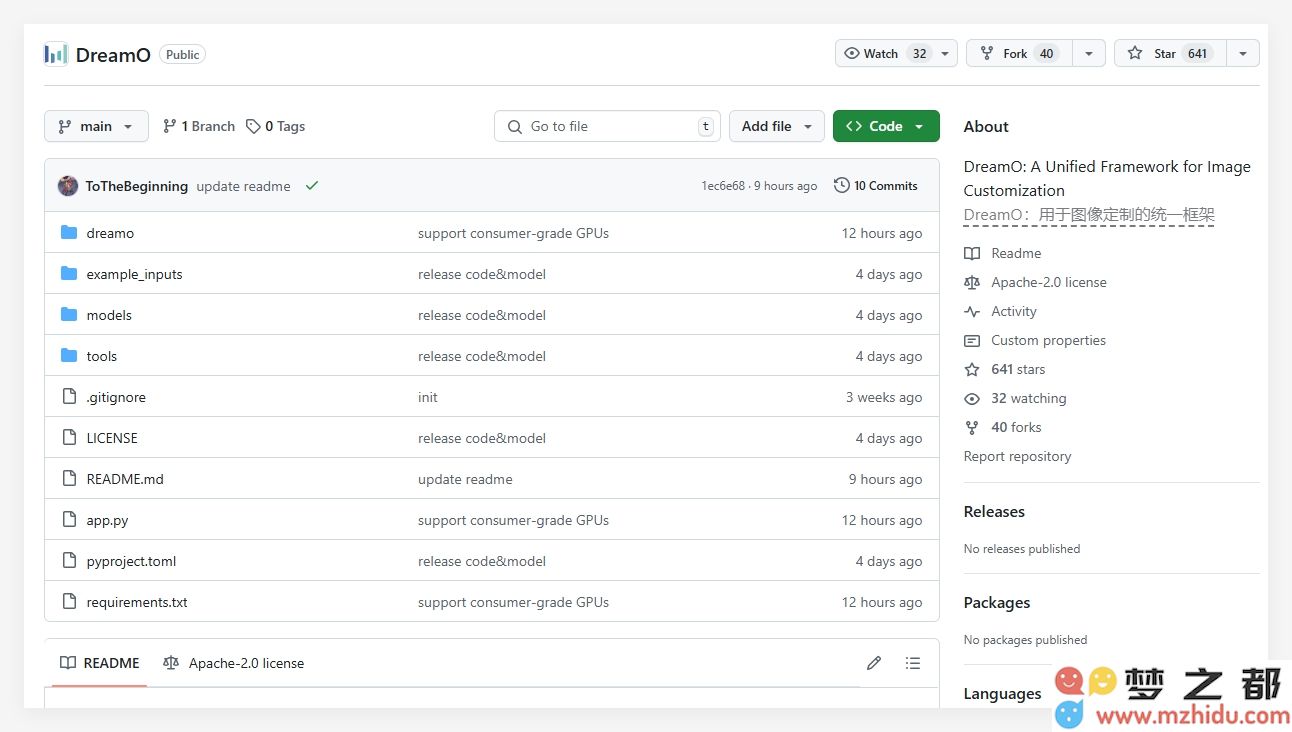Click the DreamO repository logo icon
The image size is (1292, 732).
[x=56, y=54]
